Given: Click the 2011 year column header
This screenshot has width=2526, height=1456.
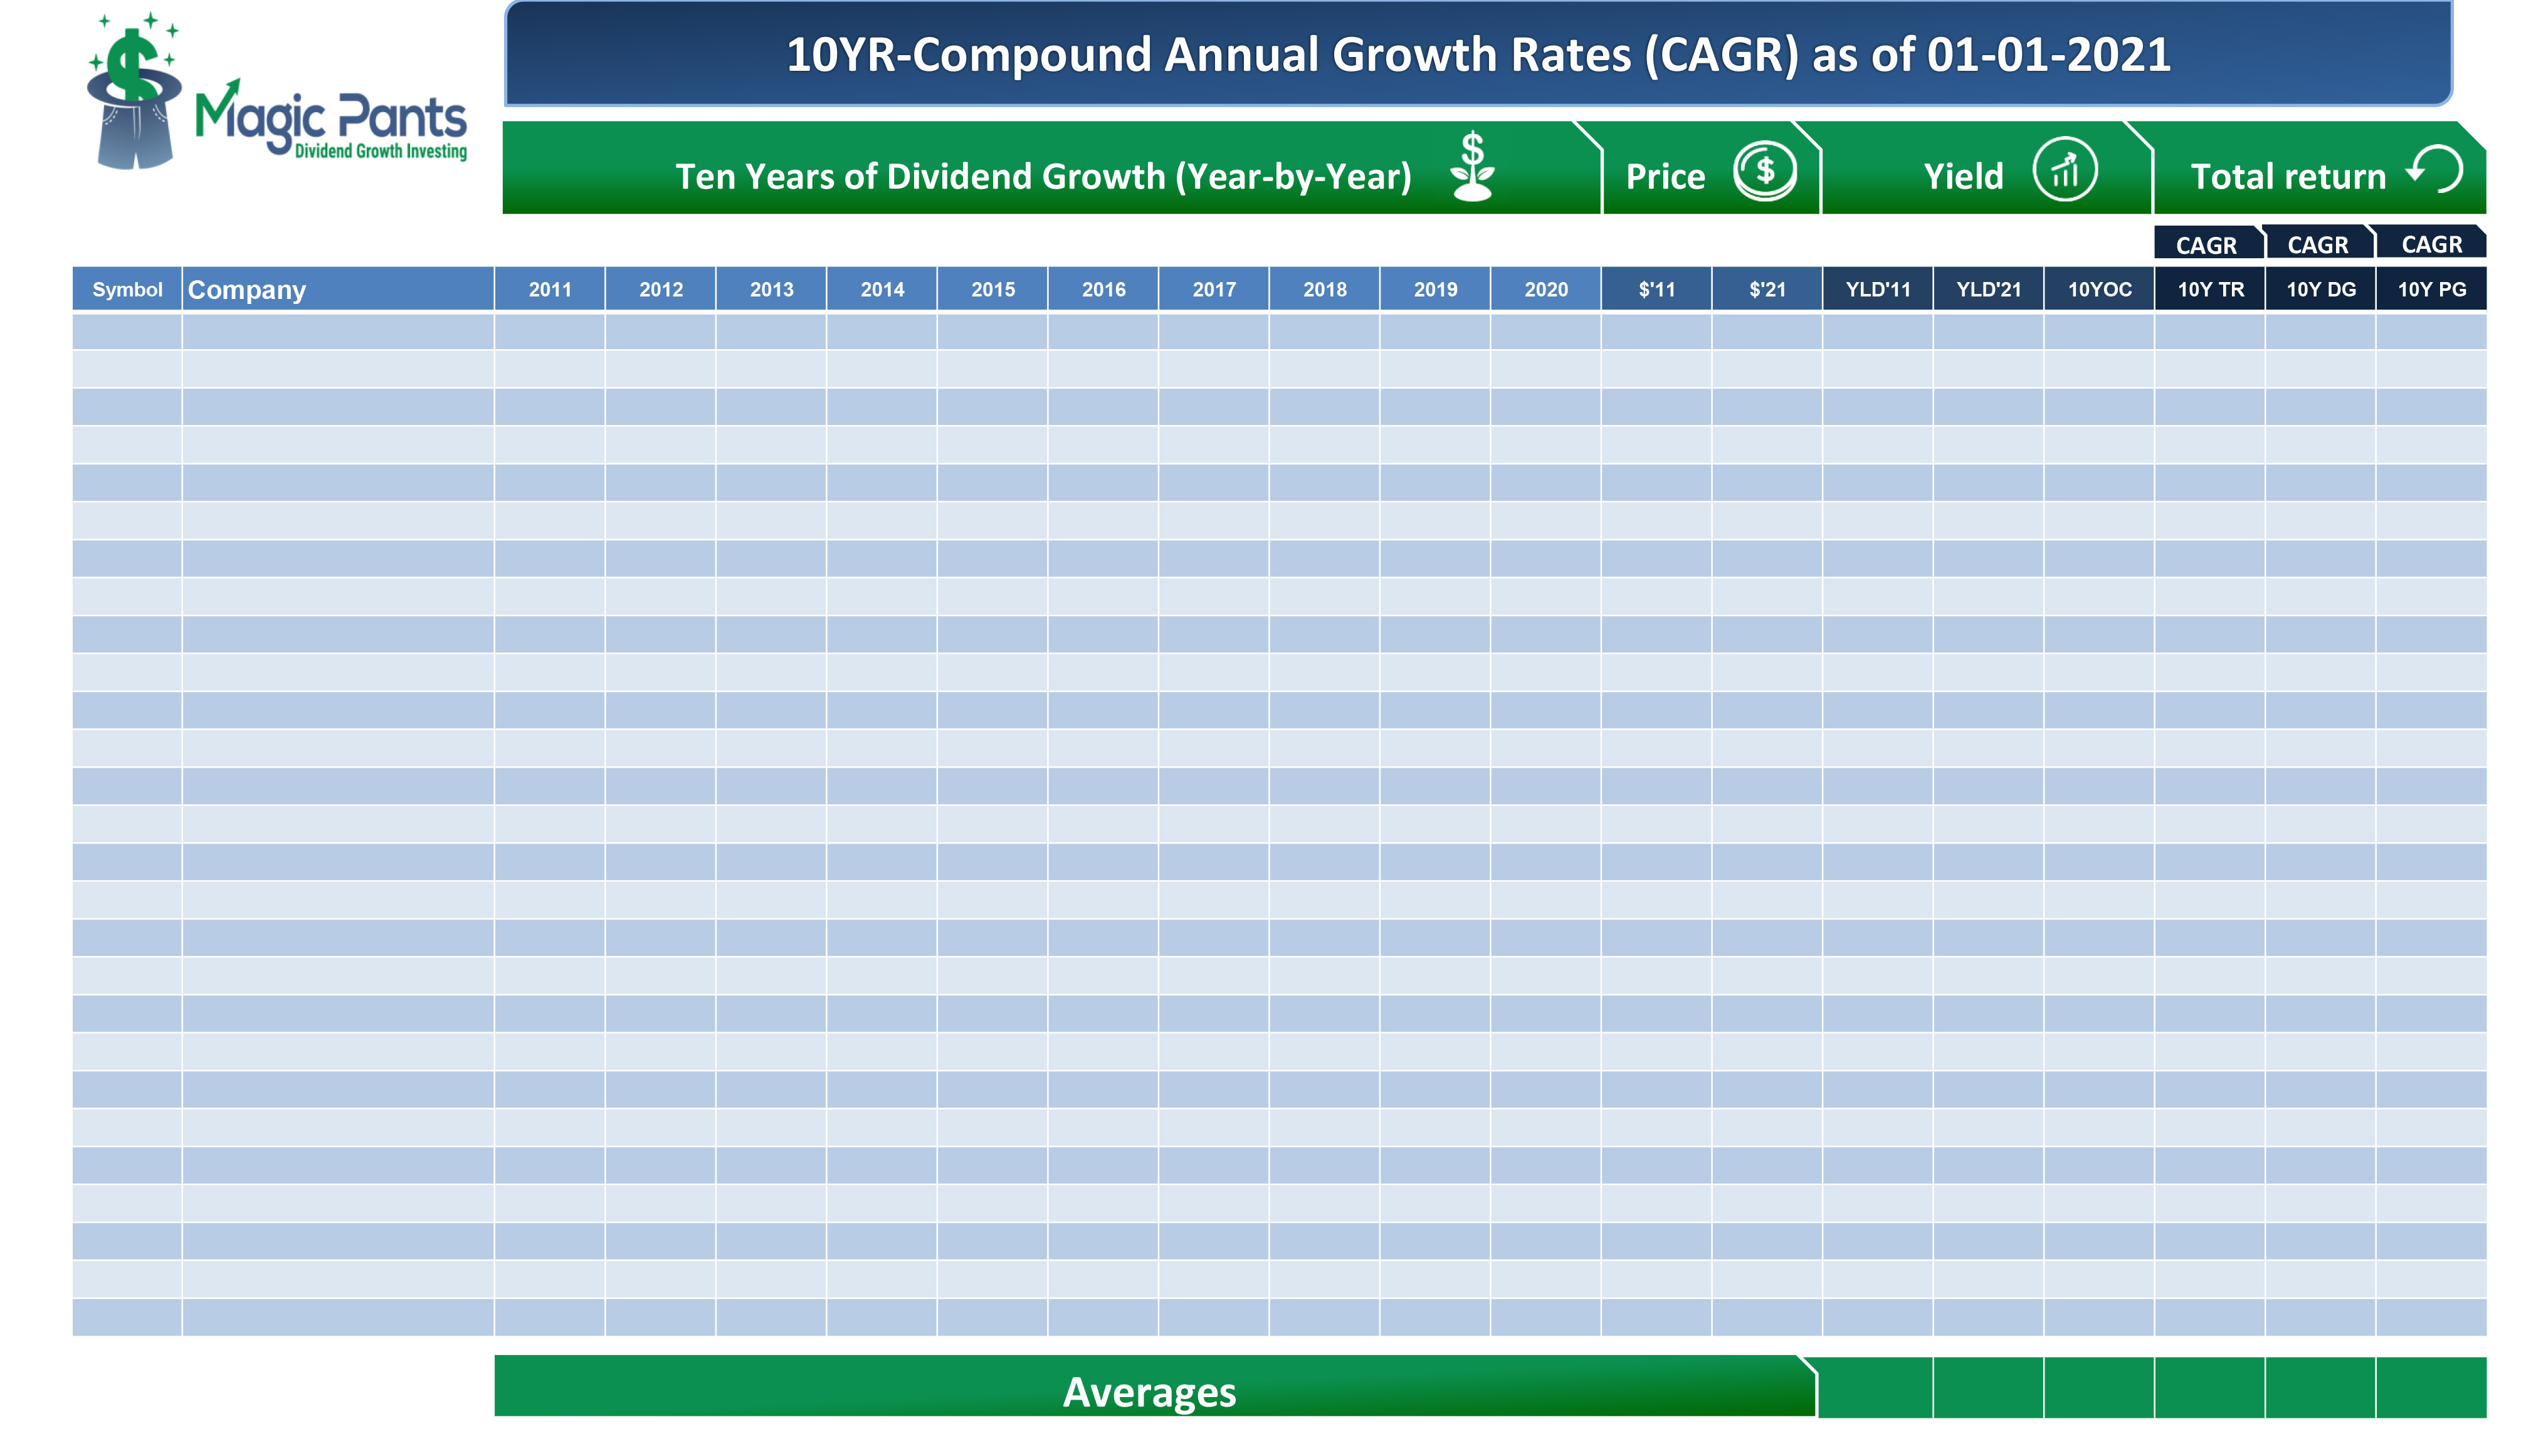Looking at the screenshot, I should click(549, 289).
